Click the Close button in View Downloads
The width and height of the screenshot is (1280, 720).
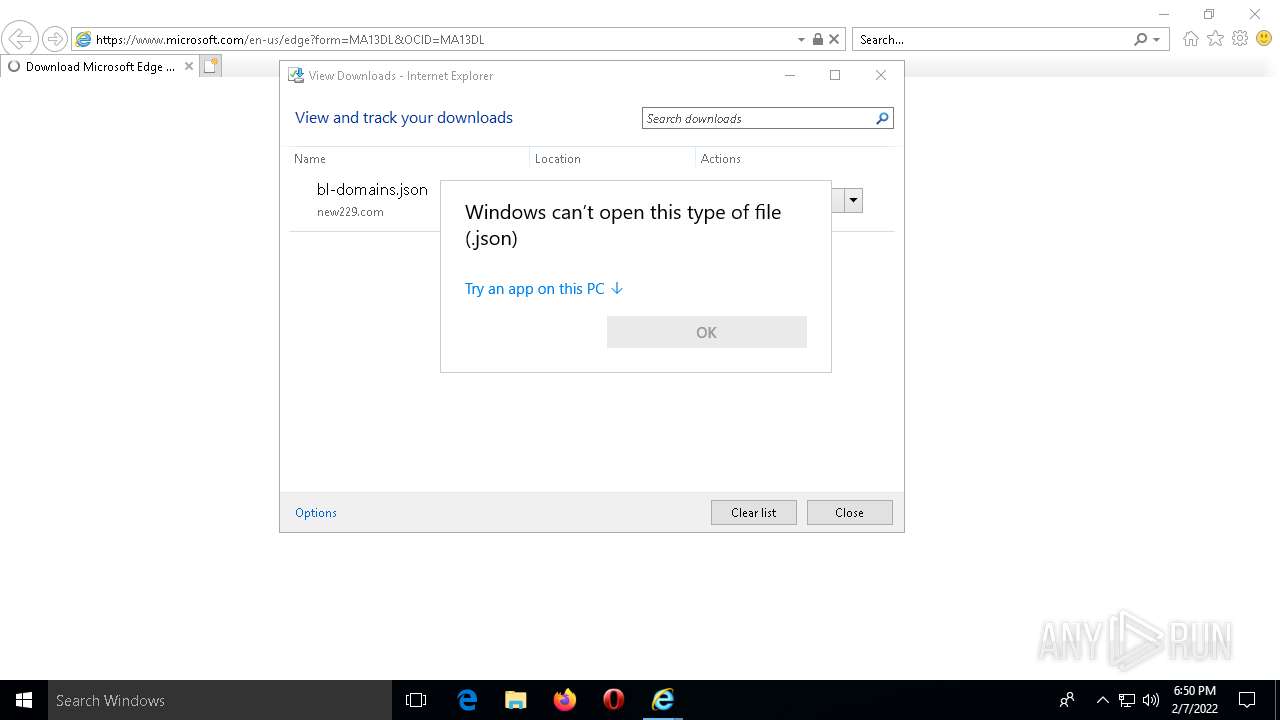point(849,512)
